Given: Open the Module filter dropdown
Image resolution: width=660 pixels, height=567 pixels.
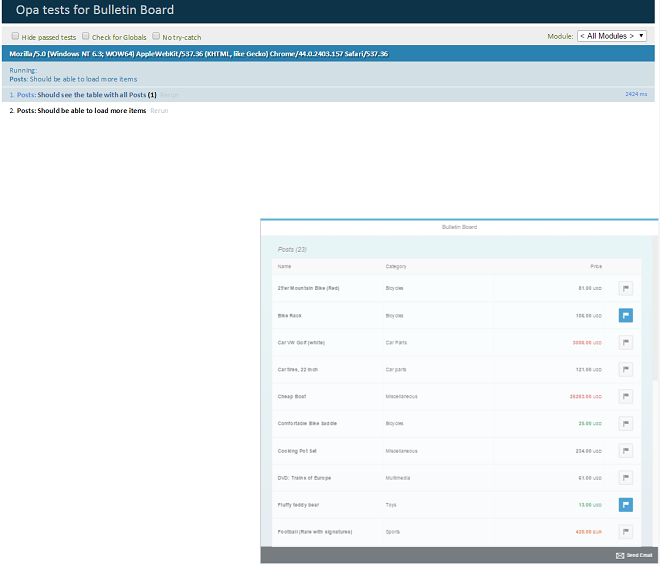Looking at the screenshot, I should (612, 36).
